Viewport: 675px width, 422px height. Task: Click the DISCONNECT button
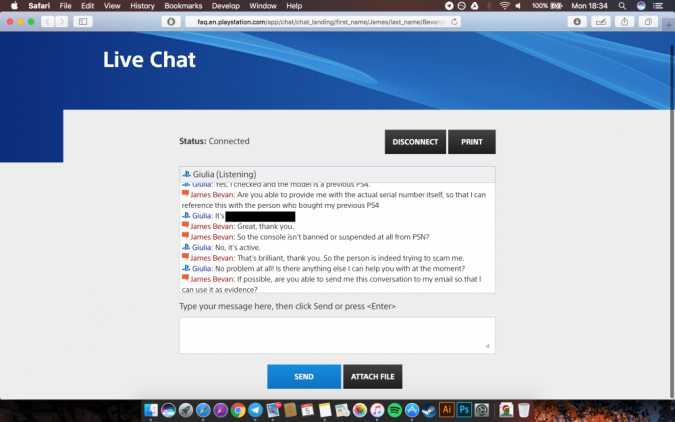tap(415, 142)
